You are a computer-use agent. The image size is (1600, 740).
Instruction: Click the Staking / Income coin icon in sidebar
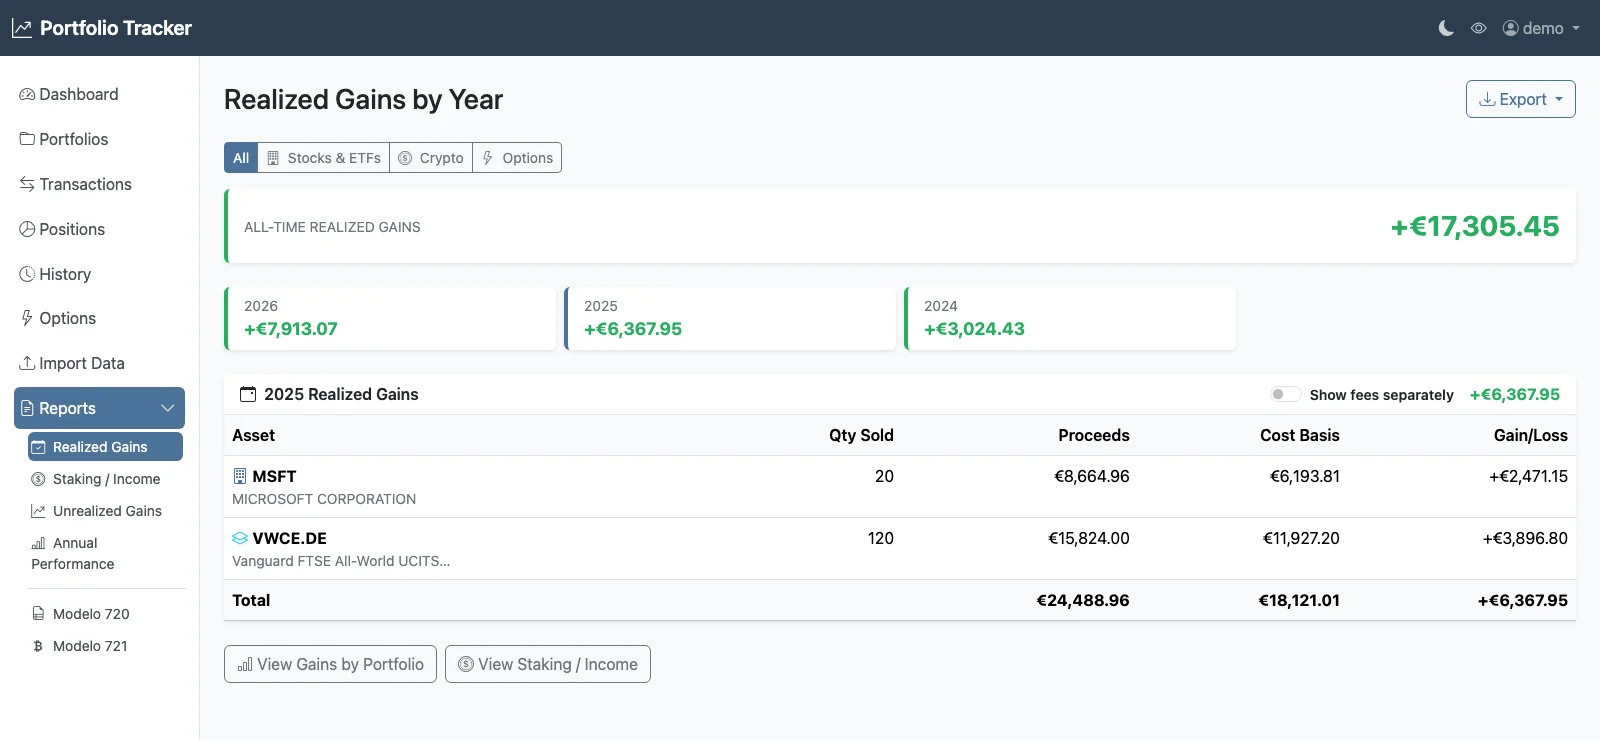tap(39, 479)
